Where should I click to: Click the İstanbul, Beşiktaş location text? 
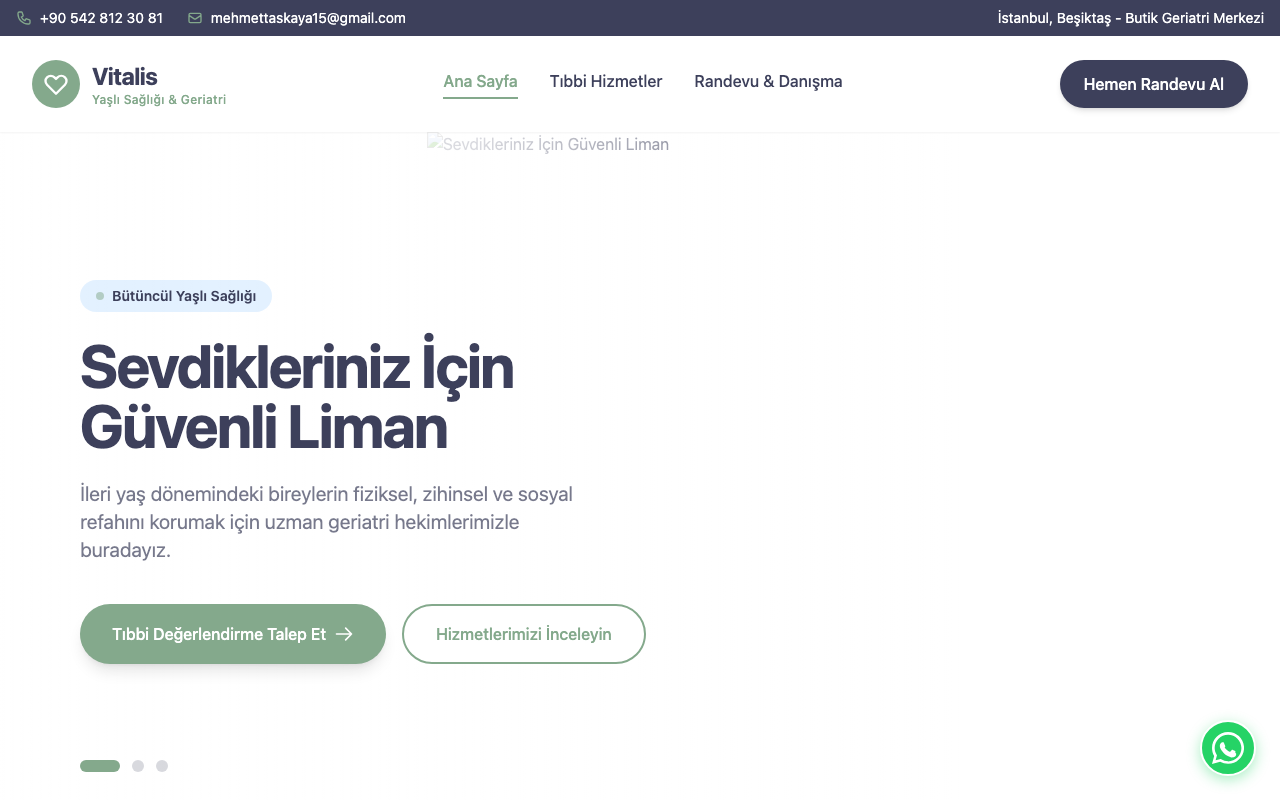coord(1131,18)
